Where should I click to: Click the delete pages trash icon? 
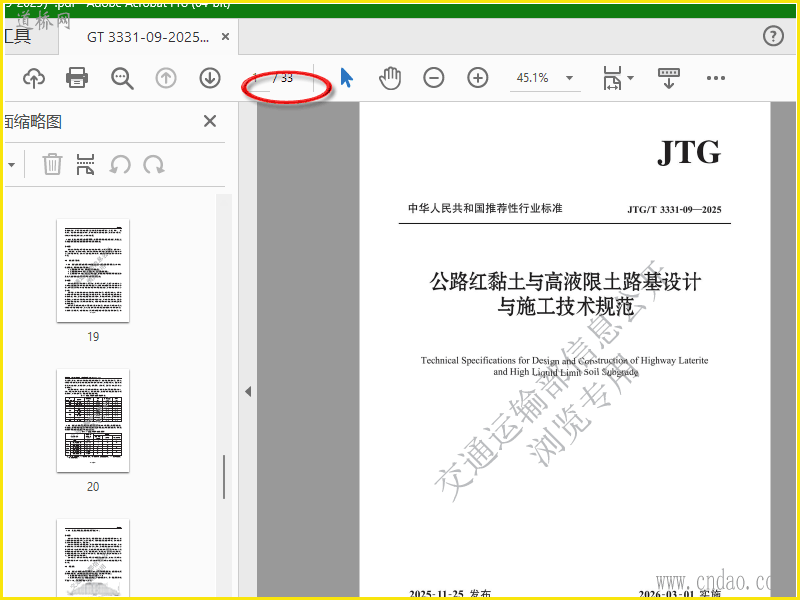(x=52, y=164)
